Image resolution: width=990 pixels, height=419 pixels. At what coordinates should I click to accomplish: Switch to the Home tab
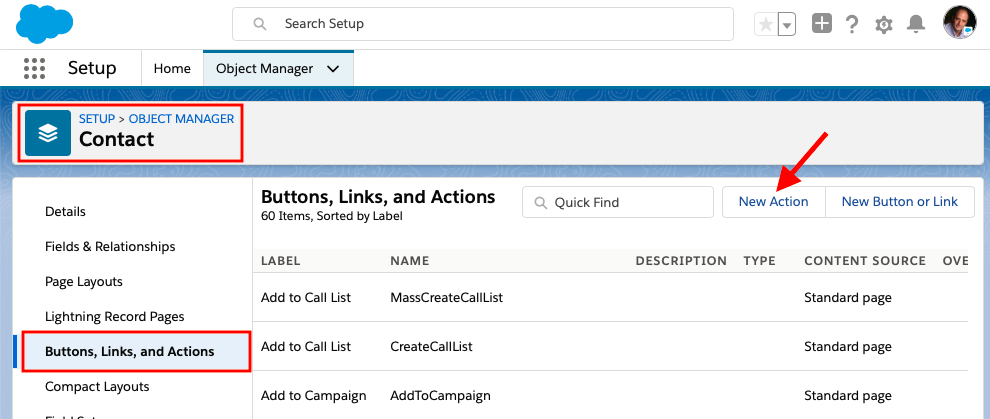coord(172,68)
